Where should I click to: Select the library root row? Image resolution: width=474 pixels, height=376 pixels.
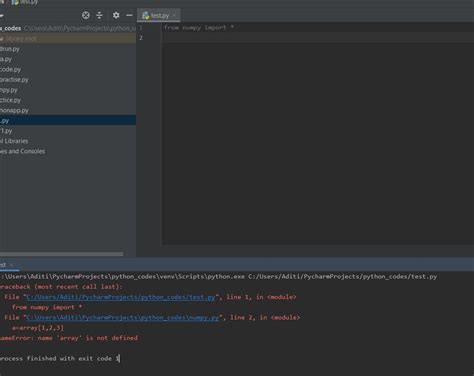(x=68, y=39)
